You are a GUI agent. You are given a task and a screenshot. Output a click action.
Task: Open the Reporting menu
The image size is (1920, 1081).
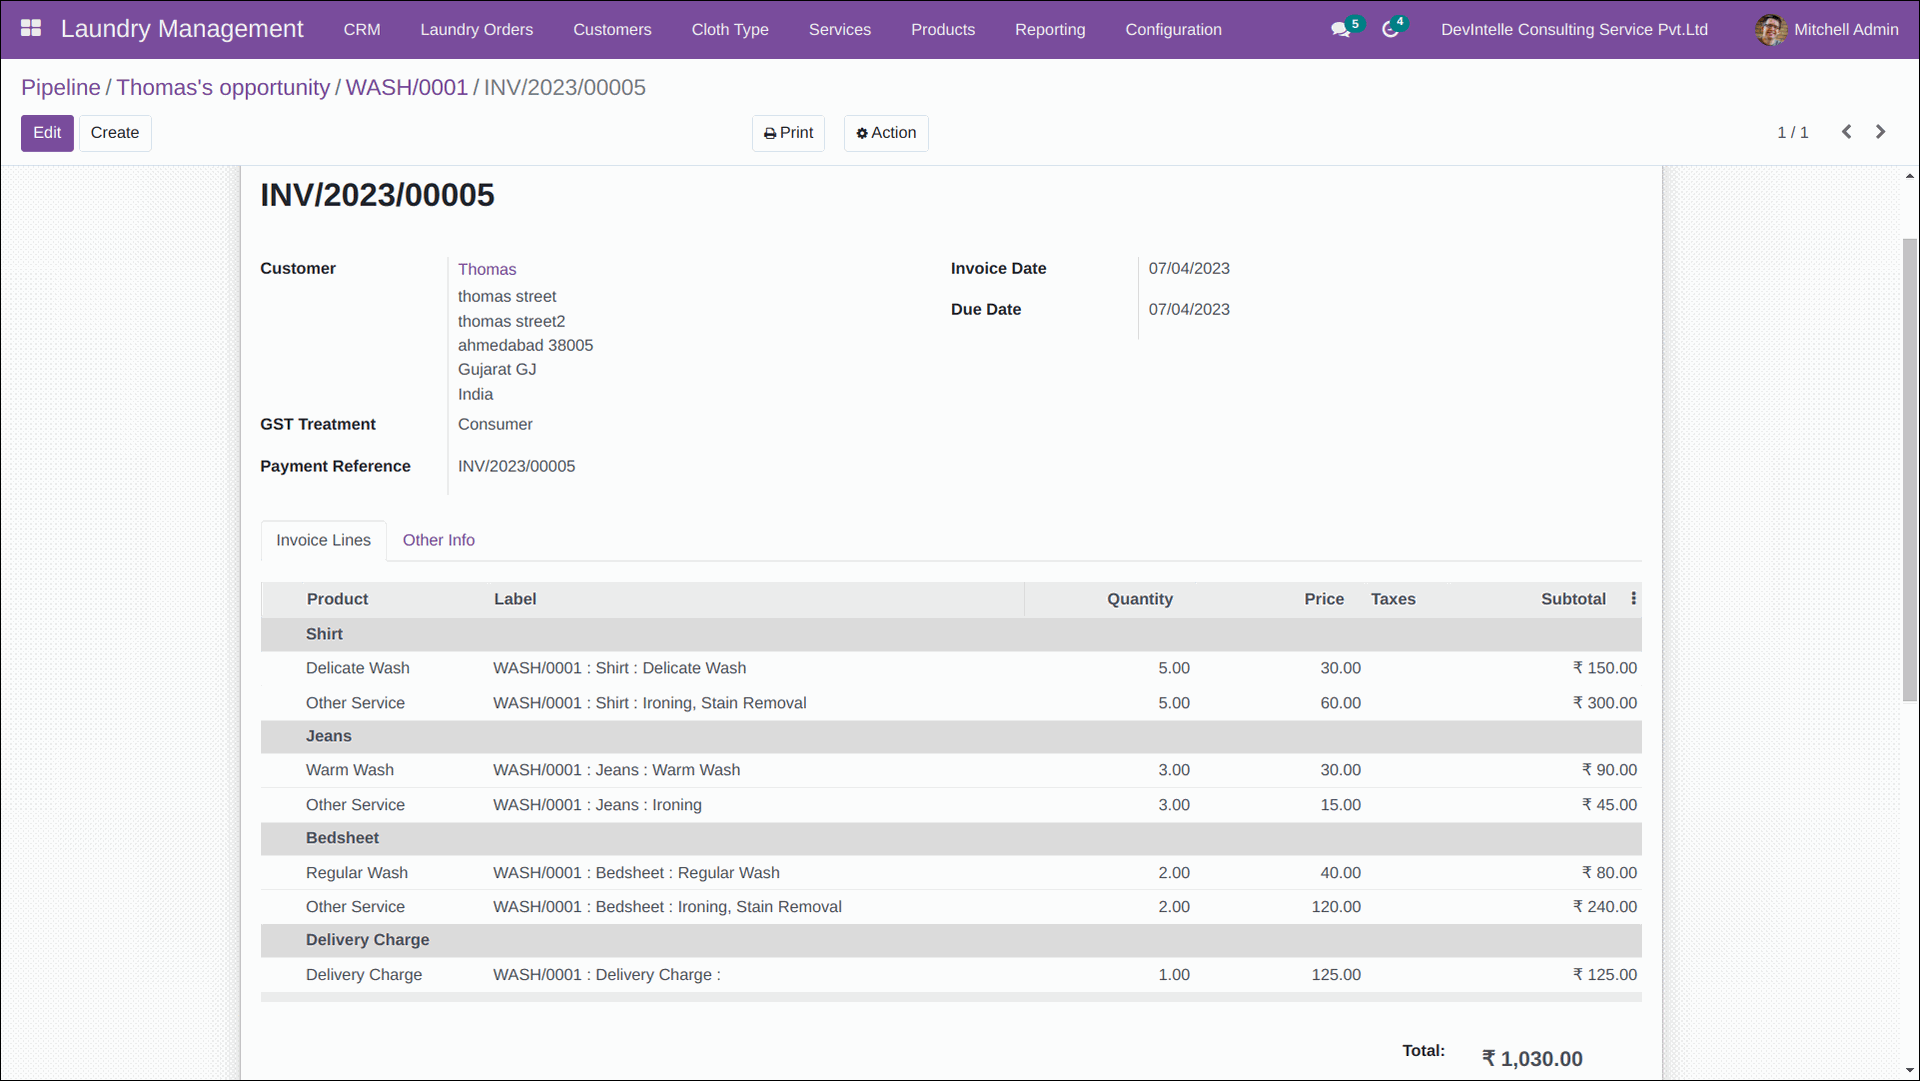1050,29
